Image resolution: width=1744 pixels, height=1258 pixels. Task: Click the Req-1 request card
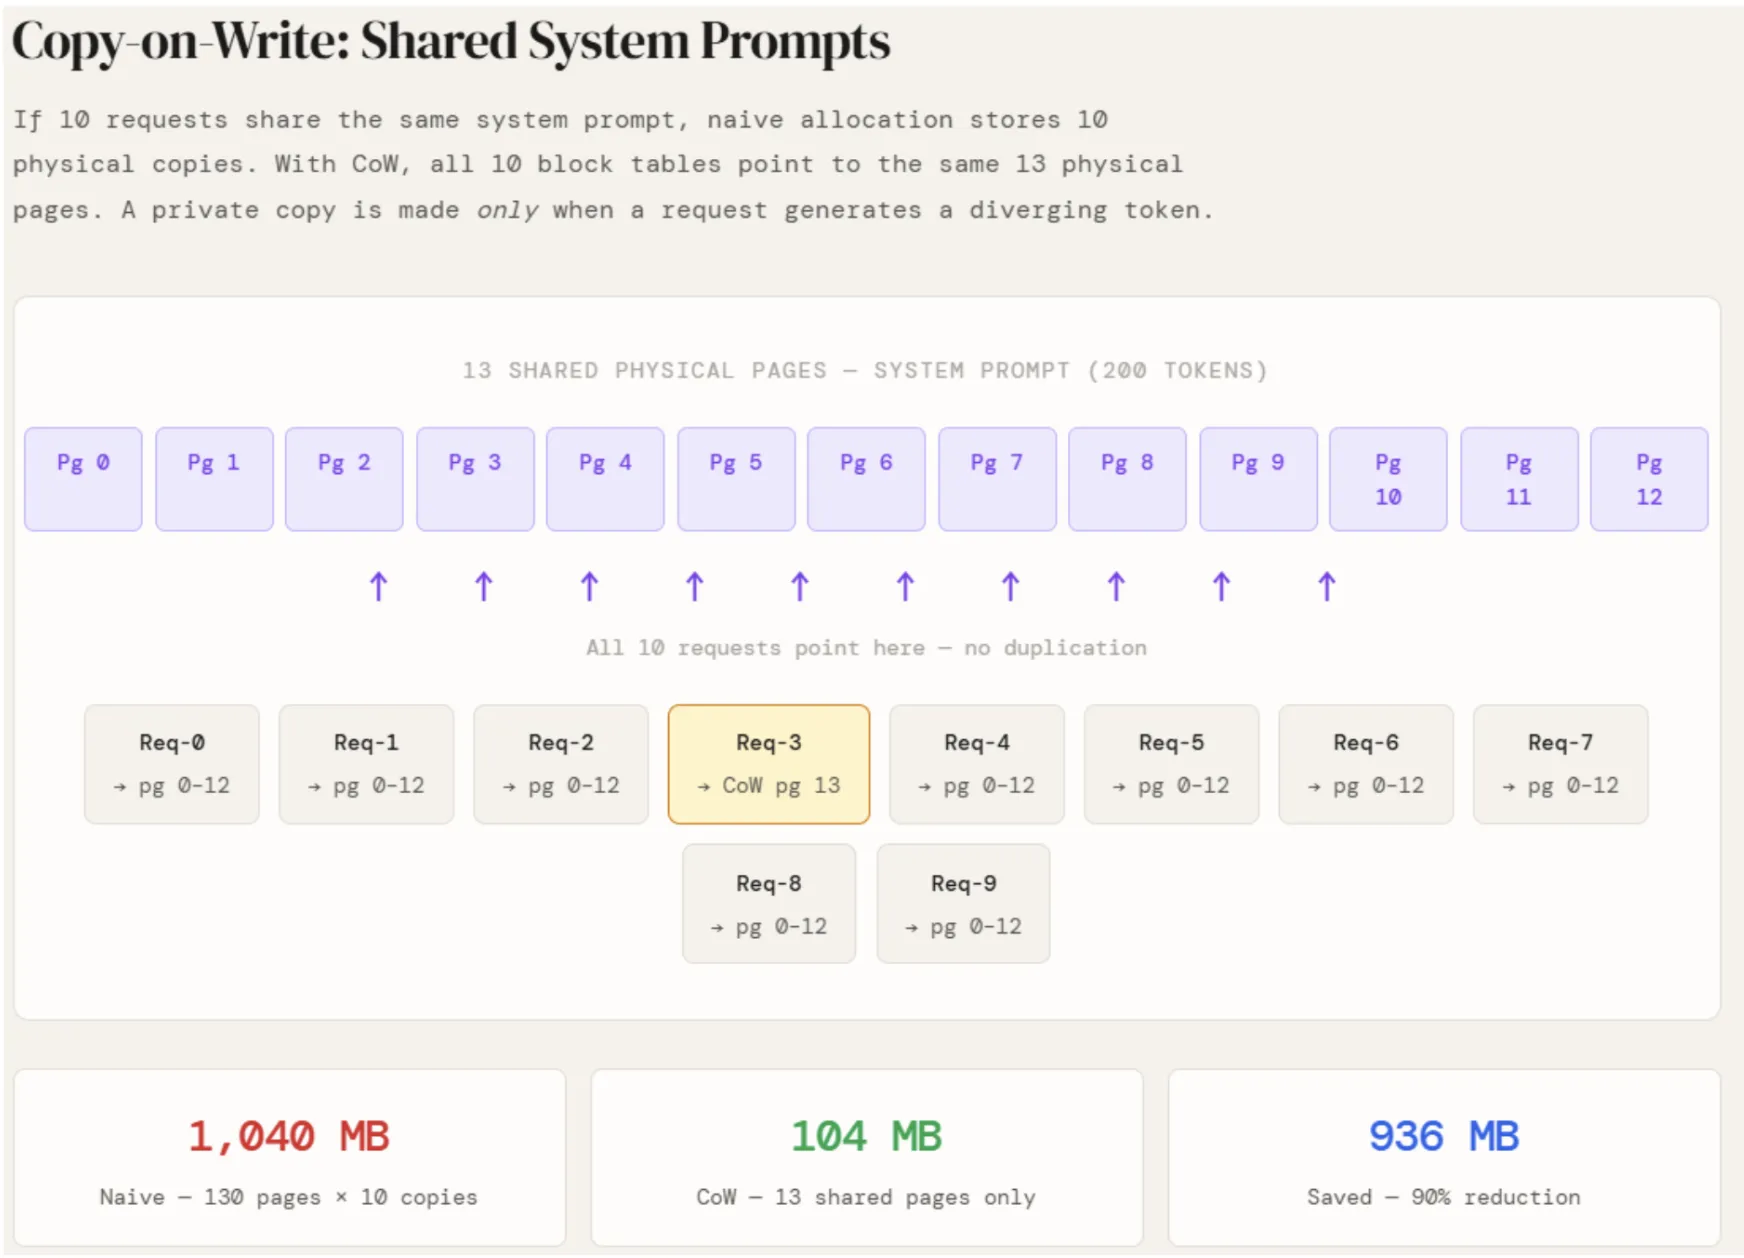pyautogui.click(x=366, y=764)
